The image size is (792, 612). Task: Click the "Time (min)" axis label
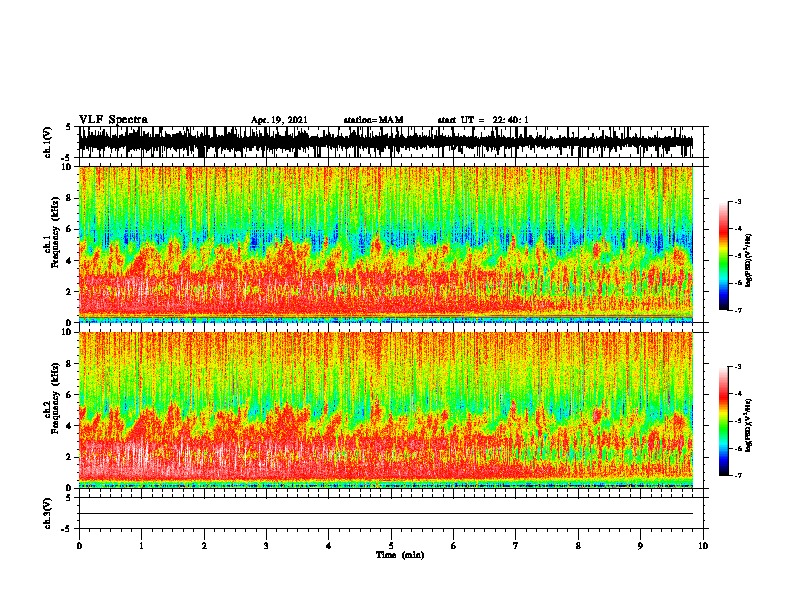point(400,555)
